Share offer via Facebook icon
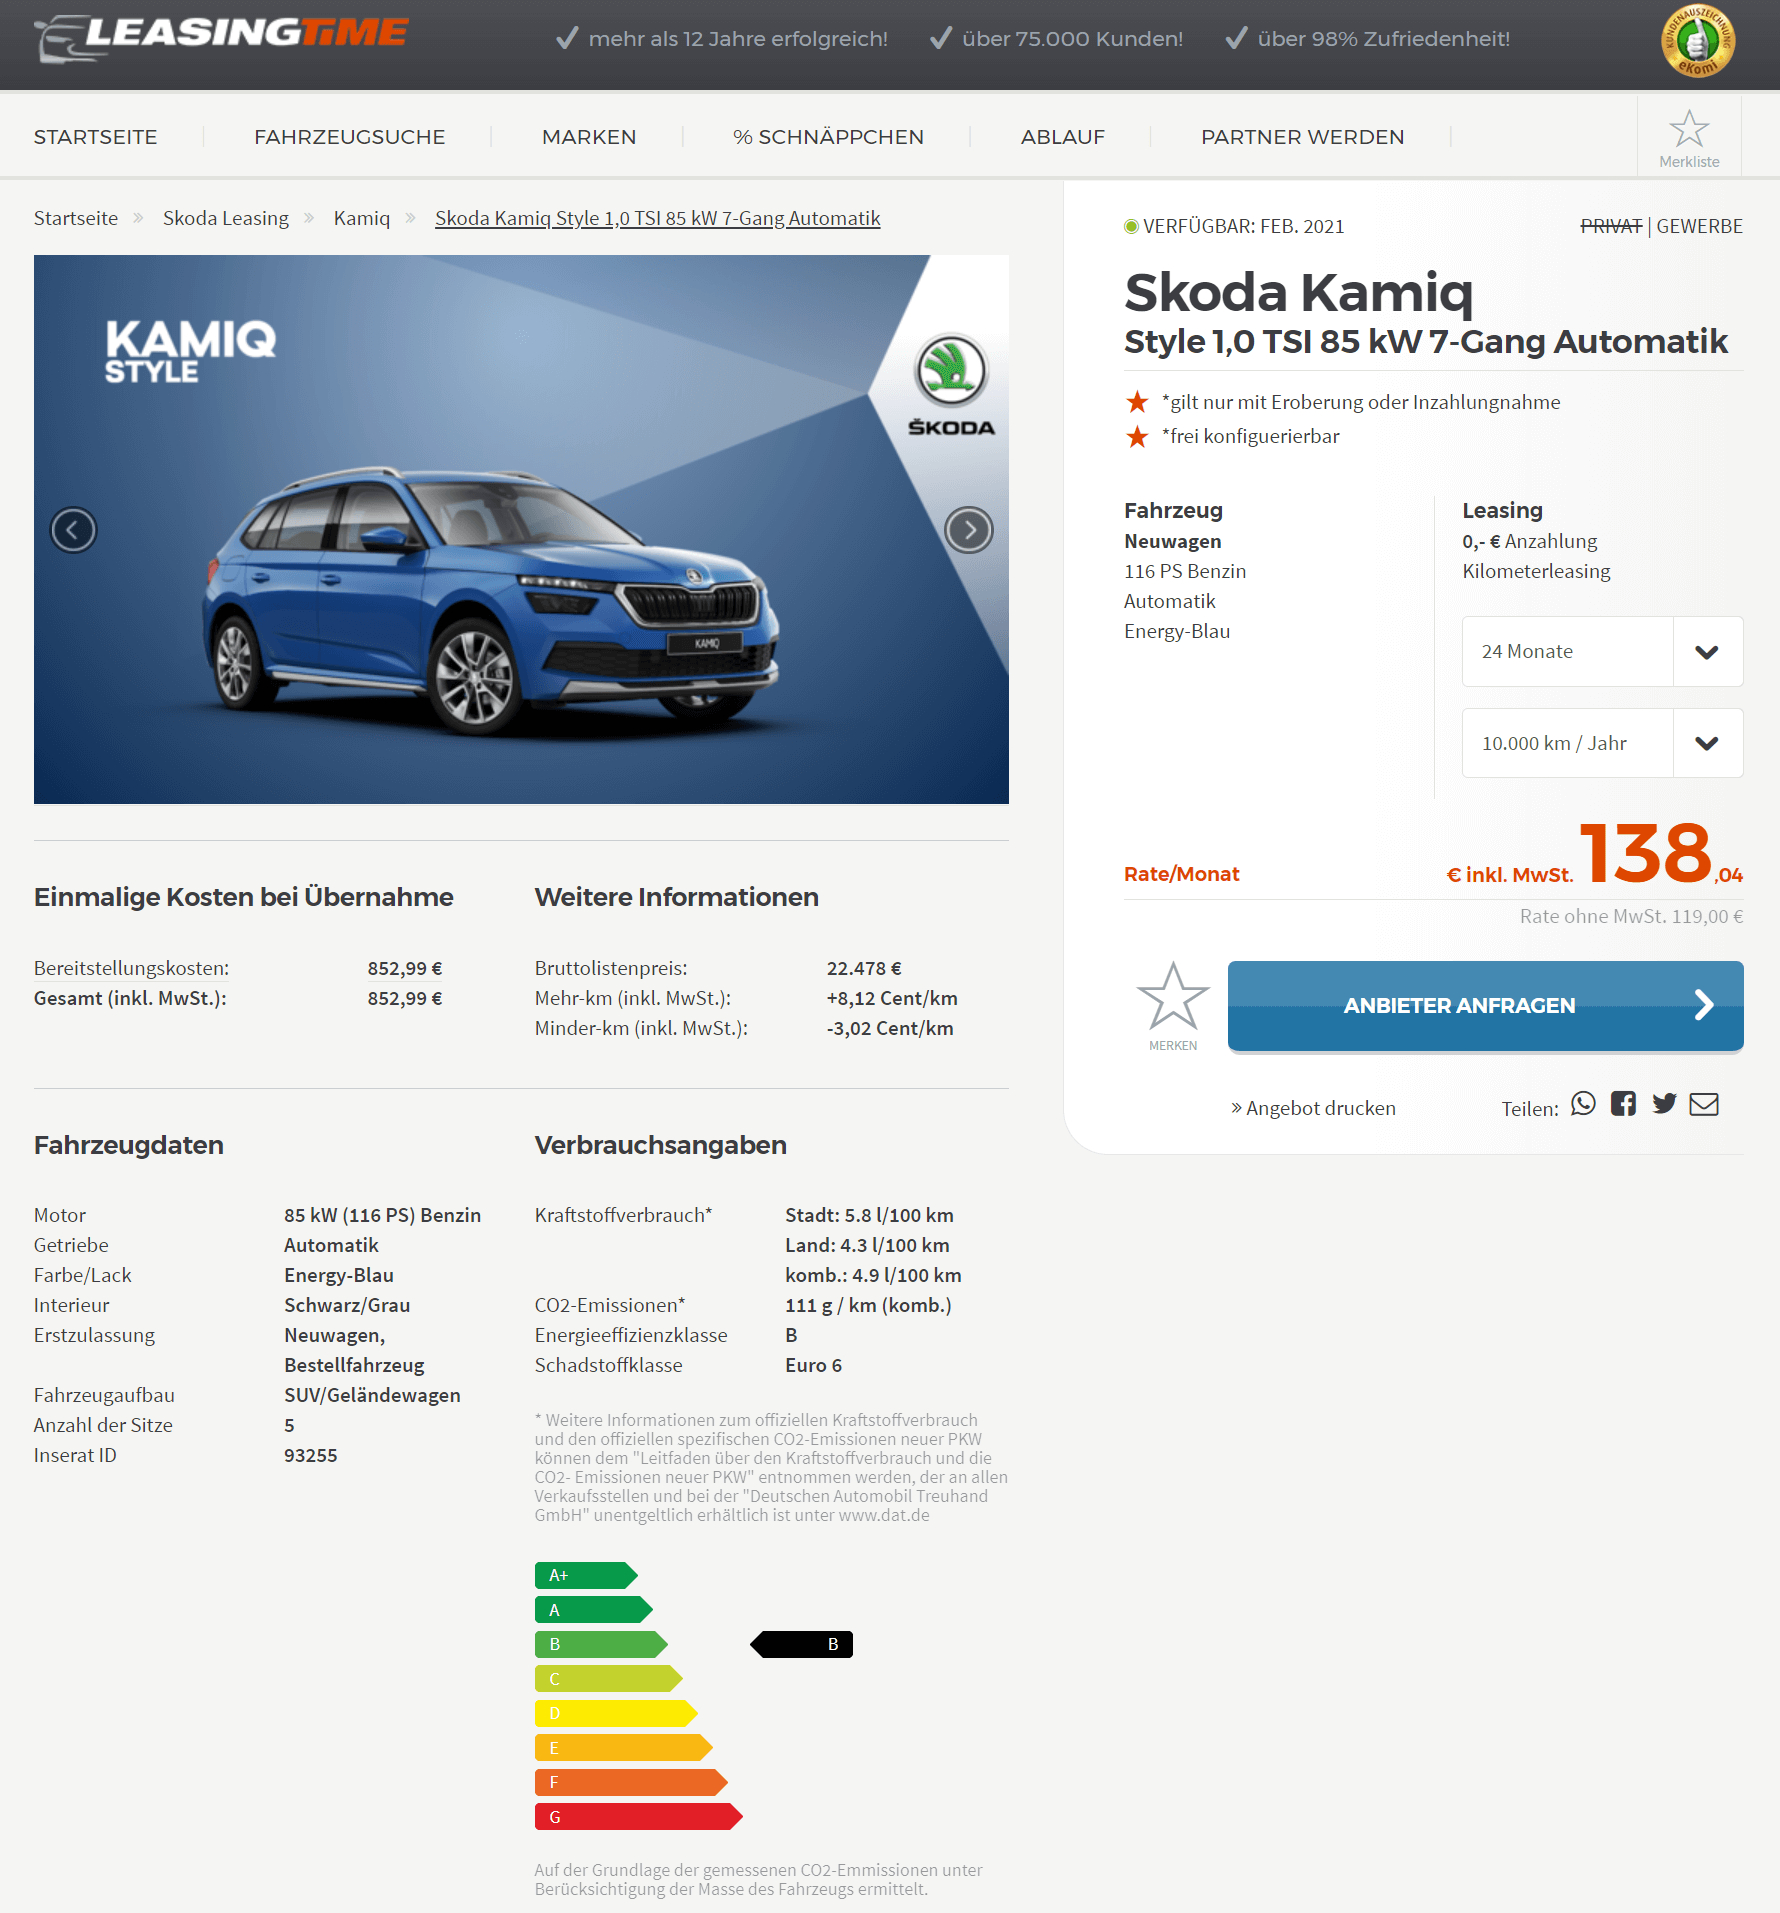1780x1913 pixels. click(1623, 1104)
